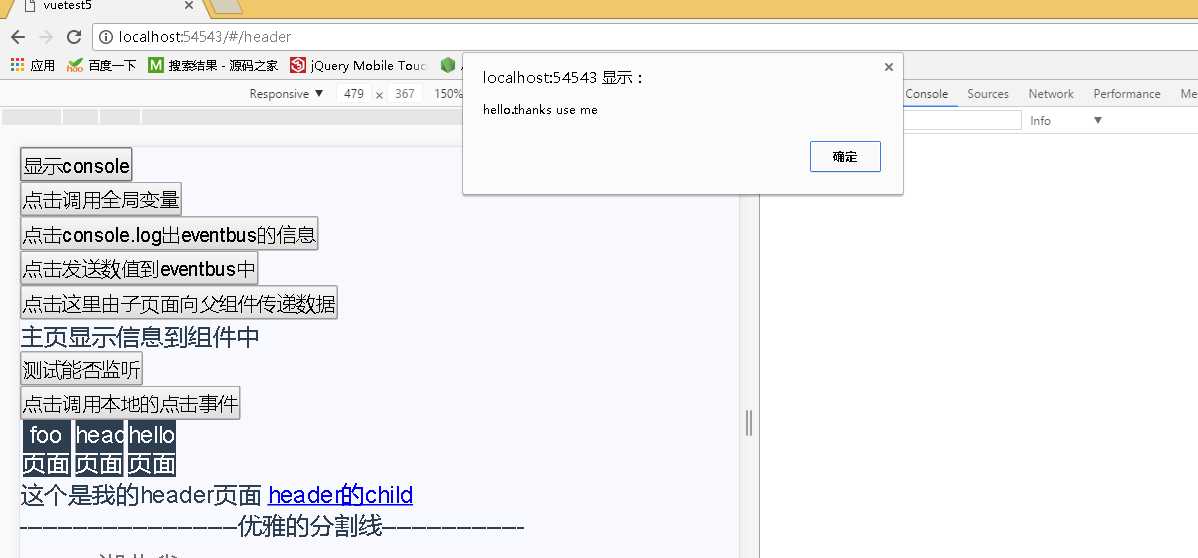Click the browser back arrow
Viewport: 1198px width, 558px height.
click(18, 37)
